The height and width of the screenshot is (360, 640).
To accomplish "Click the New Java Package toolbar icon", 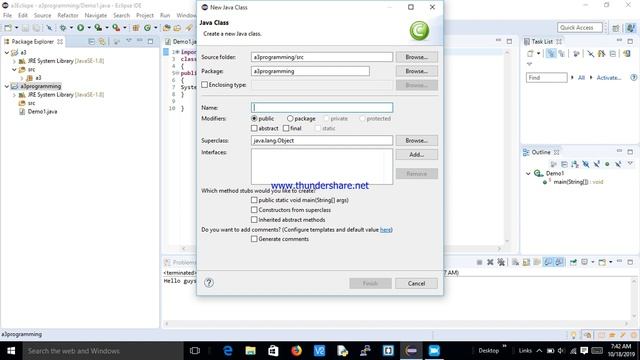I will 136,27.
